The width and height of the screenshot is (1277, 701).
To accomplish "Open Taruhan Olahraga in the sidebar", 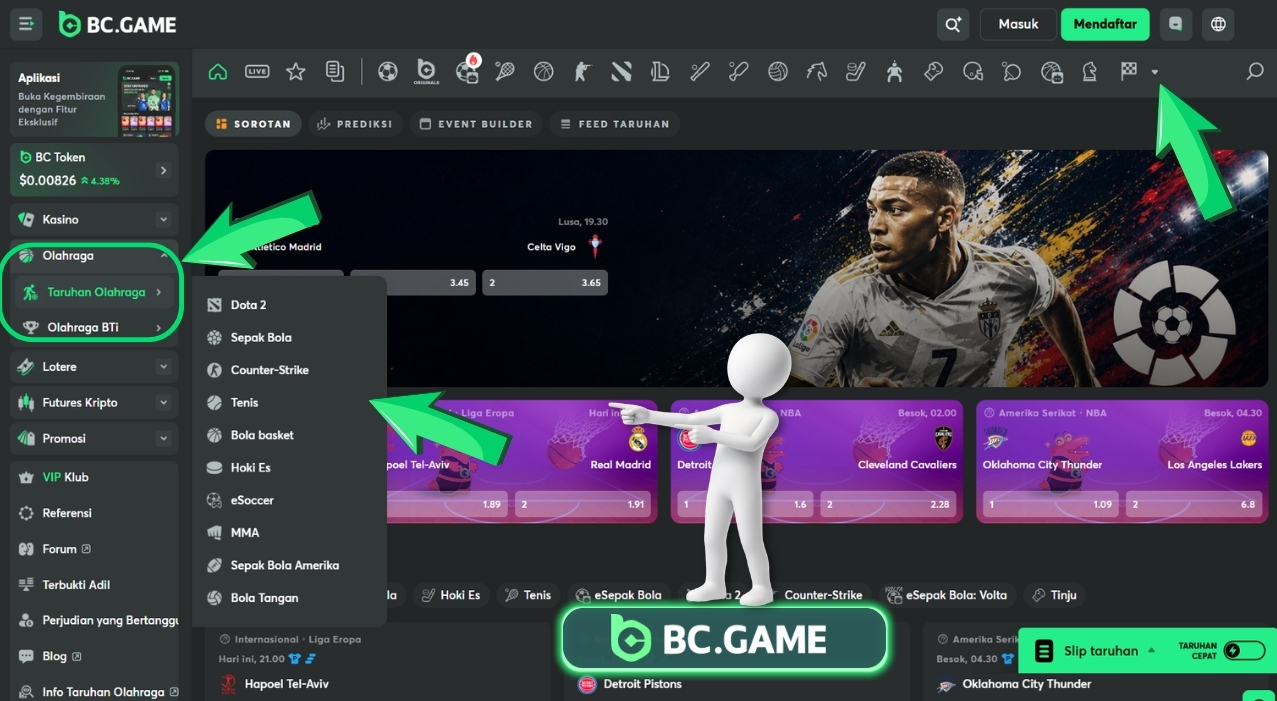I will [x=94, y=292].
